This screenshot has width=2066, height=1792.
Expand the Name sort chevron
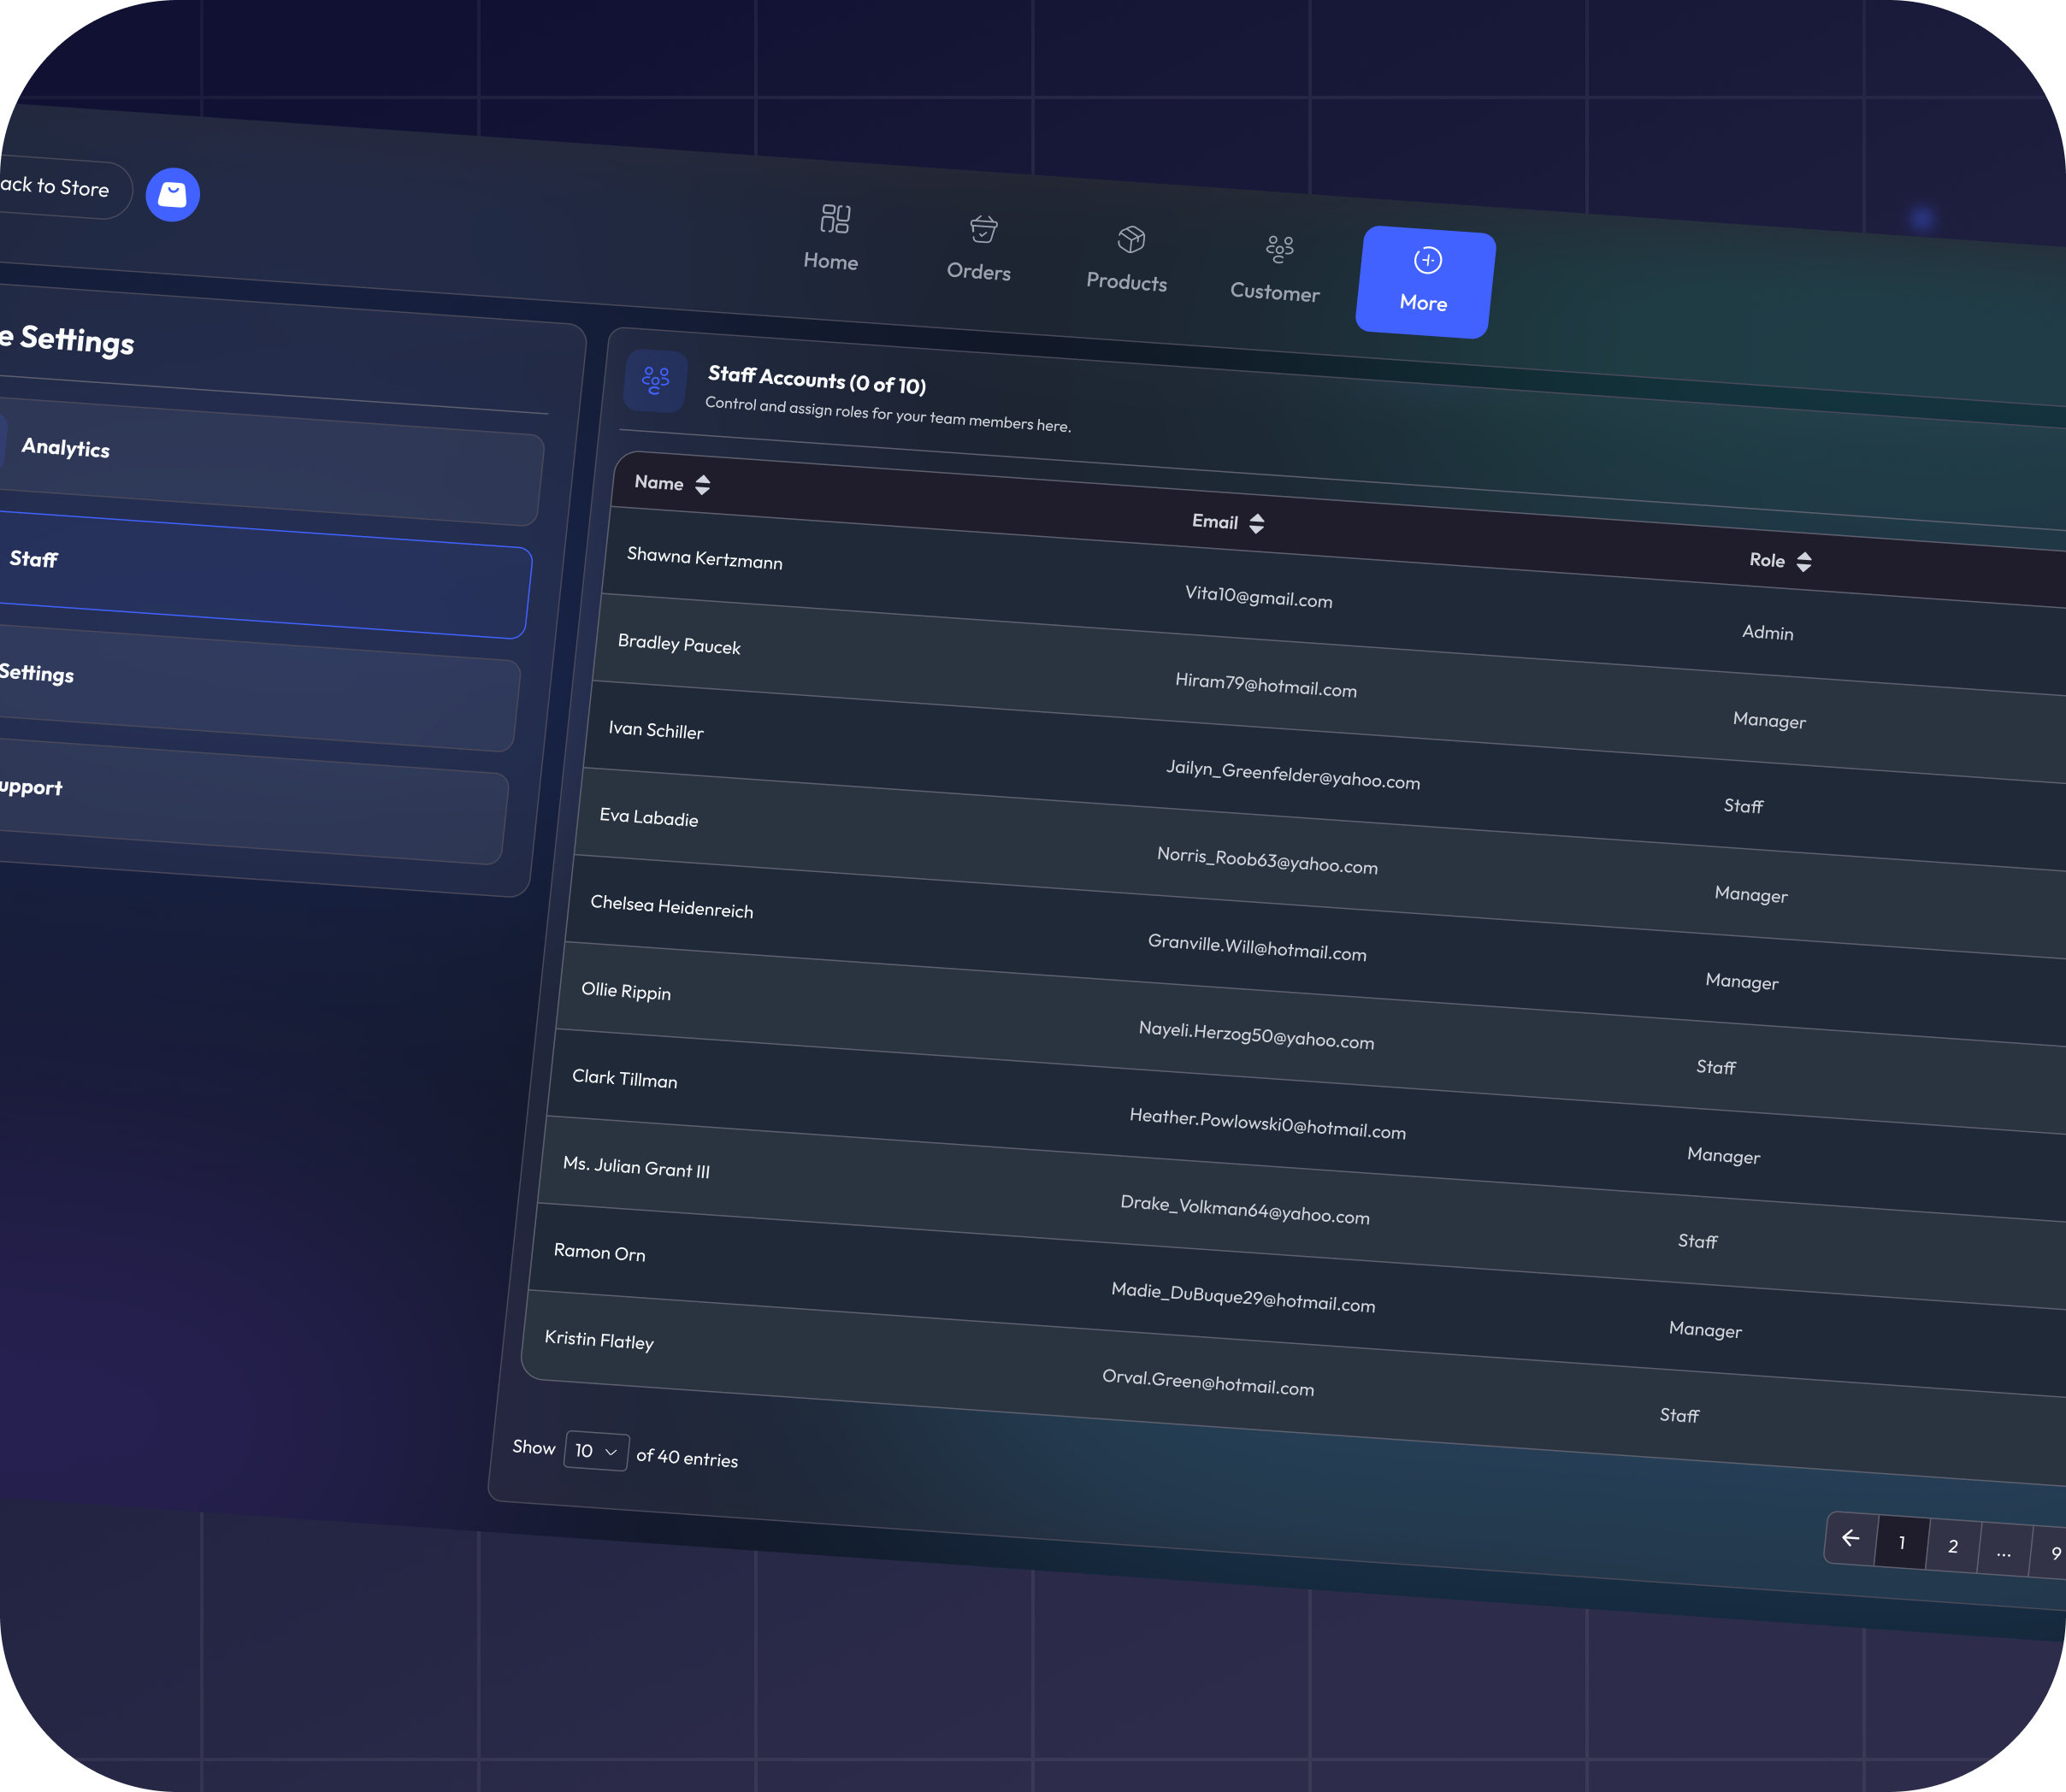702,484
